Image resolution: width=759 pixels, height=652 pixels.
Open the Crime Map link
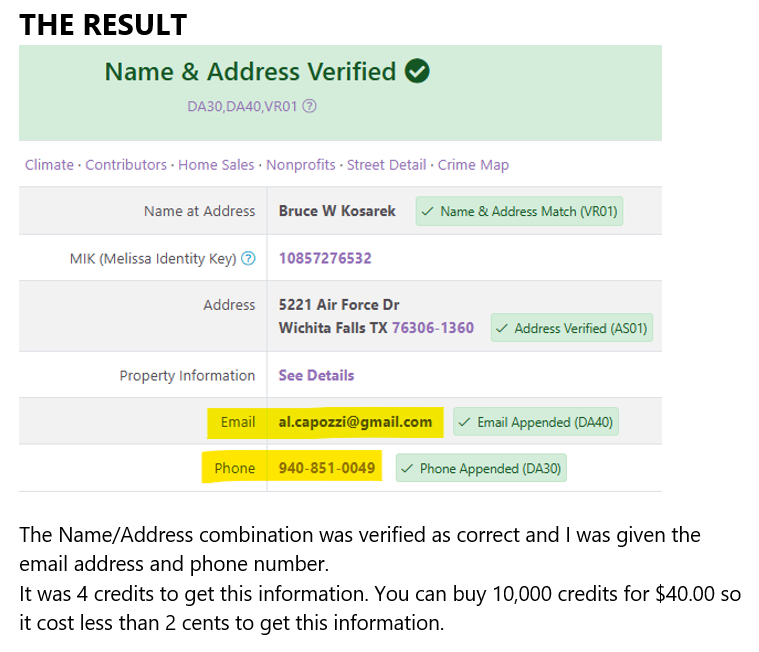[x=473, y=165]
